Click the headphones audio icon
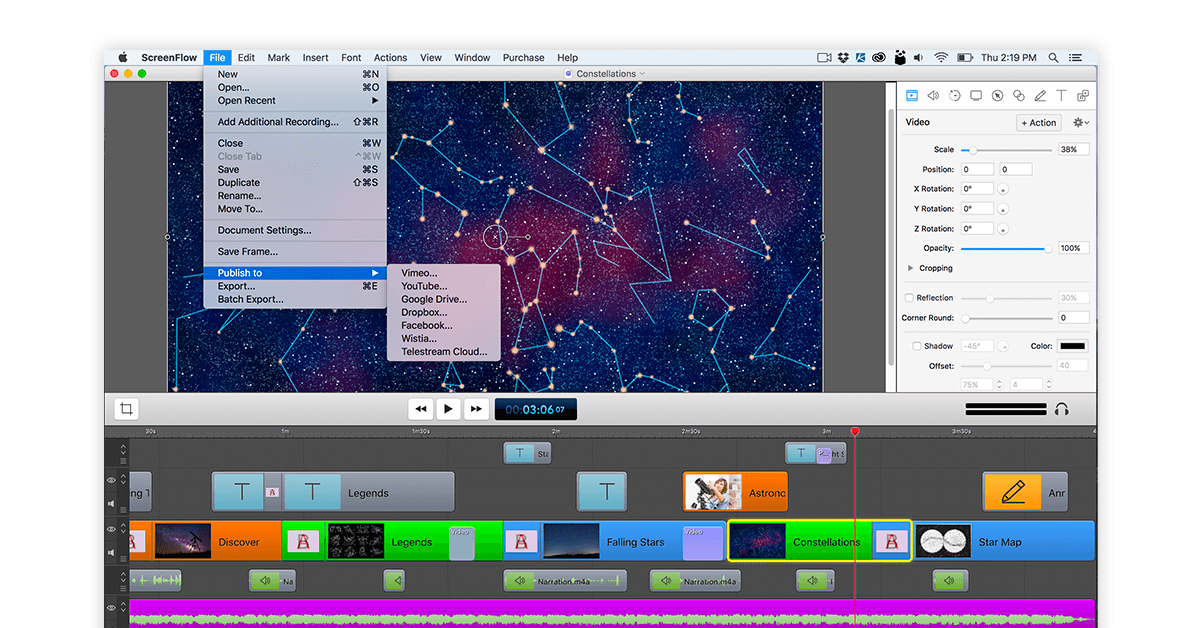The height and width of the screenshot is (628, 1200). pos(1062,409)
